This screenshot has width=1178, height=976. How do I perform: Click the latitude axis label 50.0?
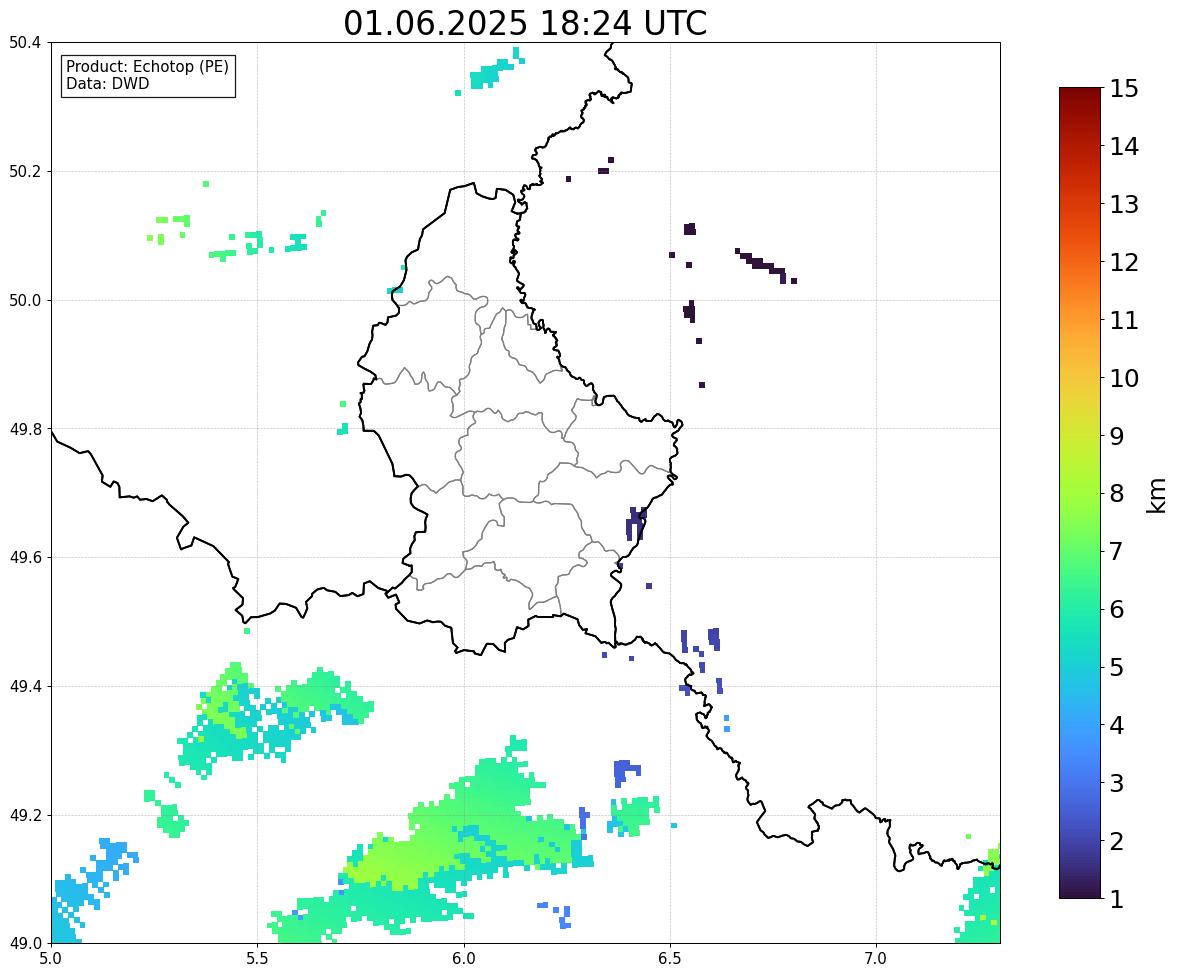point(25,301)
